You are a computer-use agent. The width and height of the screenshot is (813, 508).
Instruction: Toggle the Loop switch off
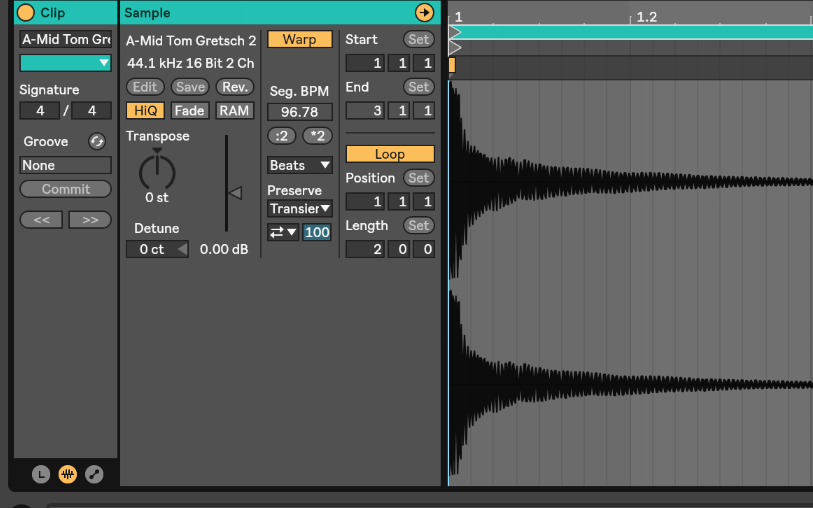389,154
